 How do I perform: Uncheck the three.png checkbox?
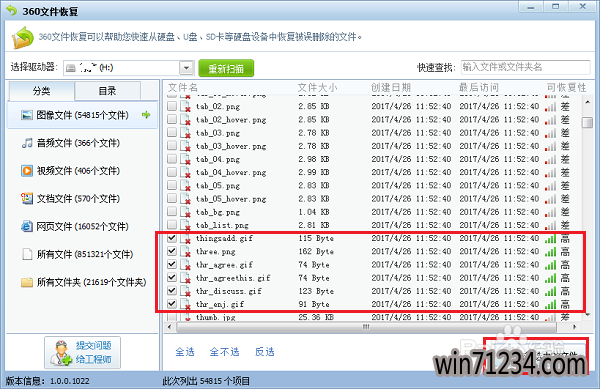tap(172, 251)
